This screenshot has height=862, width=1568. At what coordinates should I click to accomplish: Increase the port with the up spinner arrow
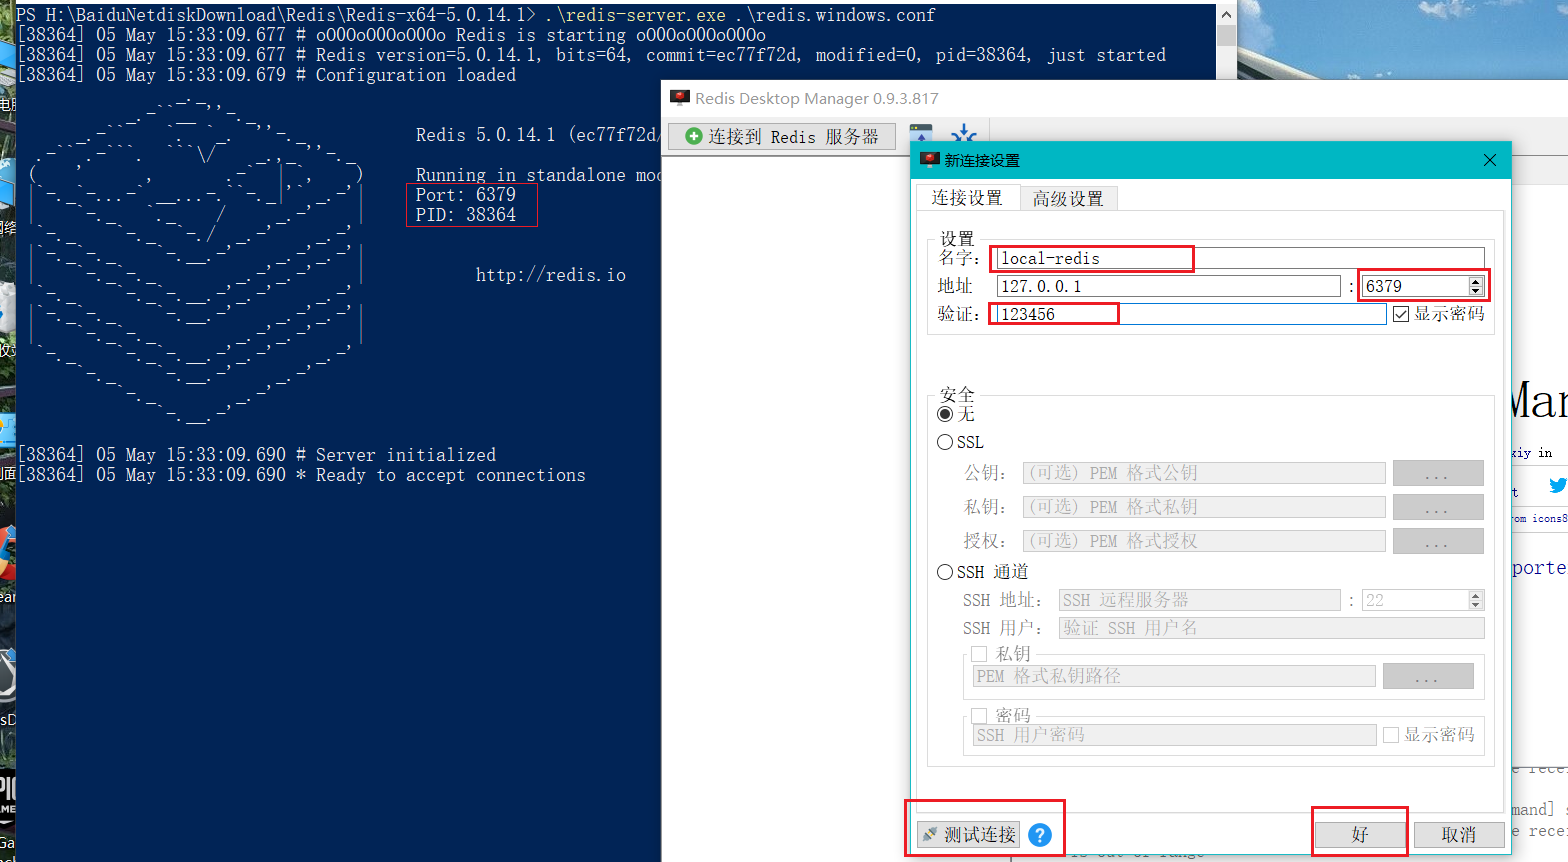coord(1476,281)
